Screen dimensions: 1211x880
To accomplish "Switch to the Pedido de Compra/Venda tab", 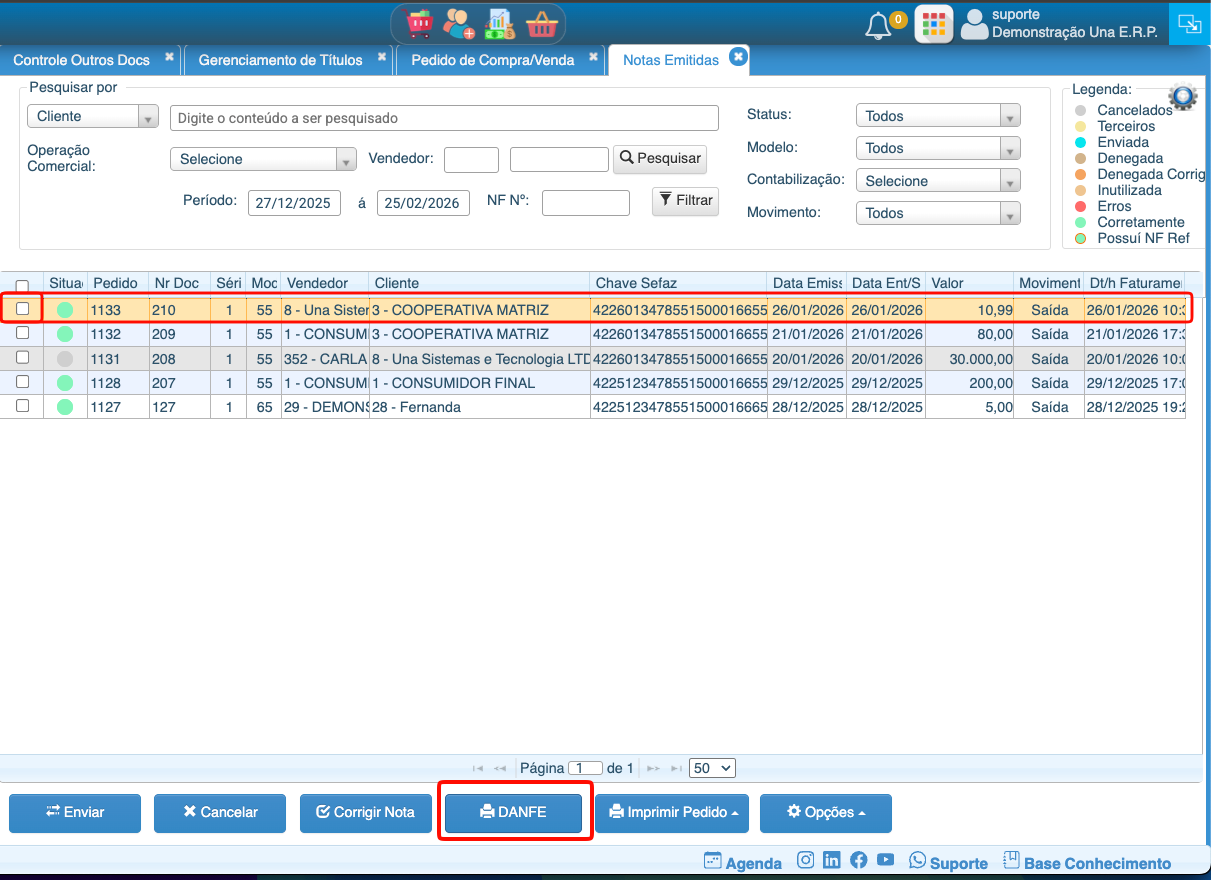I will coord(493,60).
